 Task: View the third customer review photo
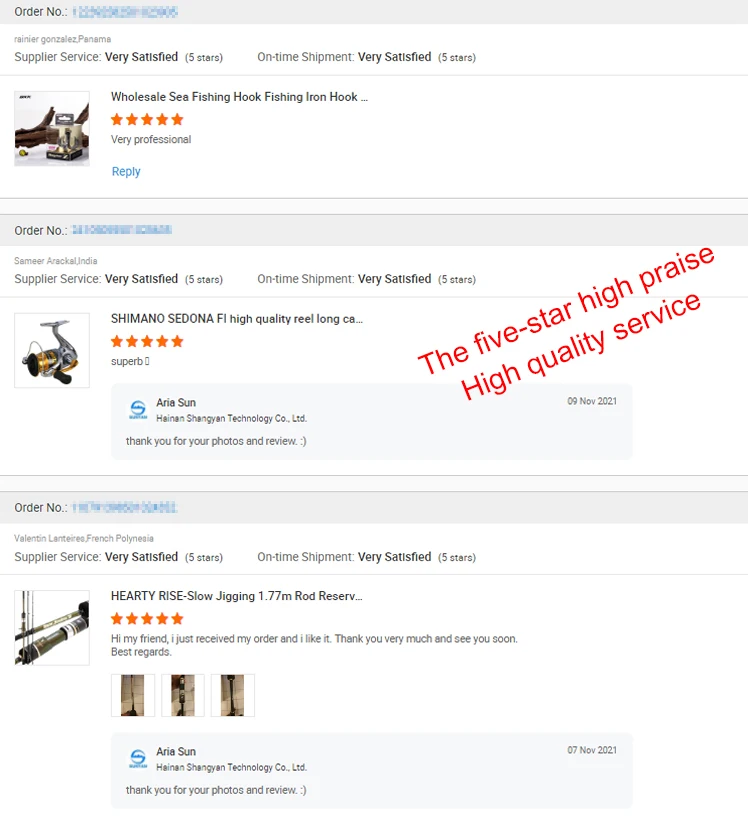tap(233, 695)
